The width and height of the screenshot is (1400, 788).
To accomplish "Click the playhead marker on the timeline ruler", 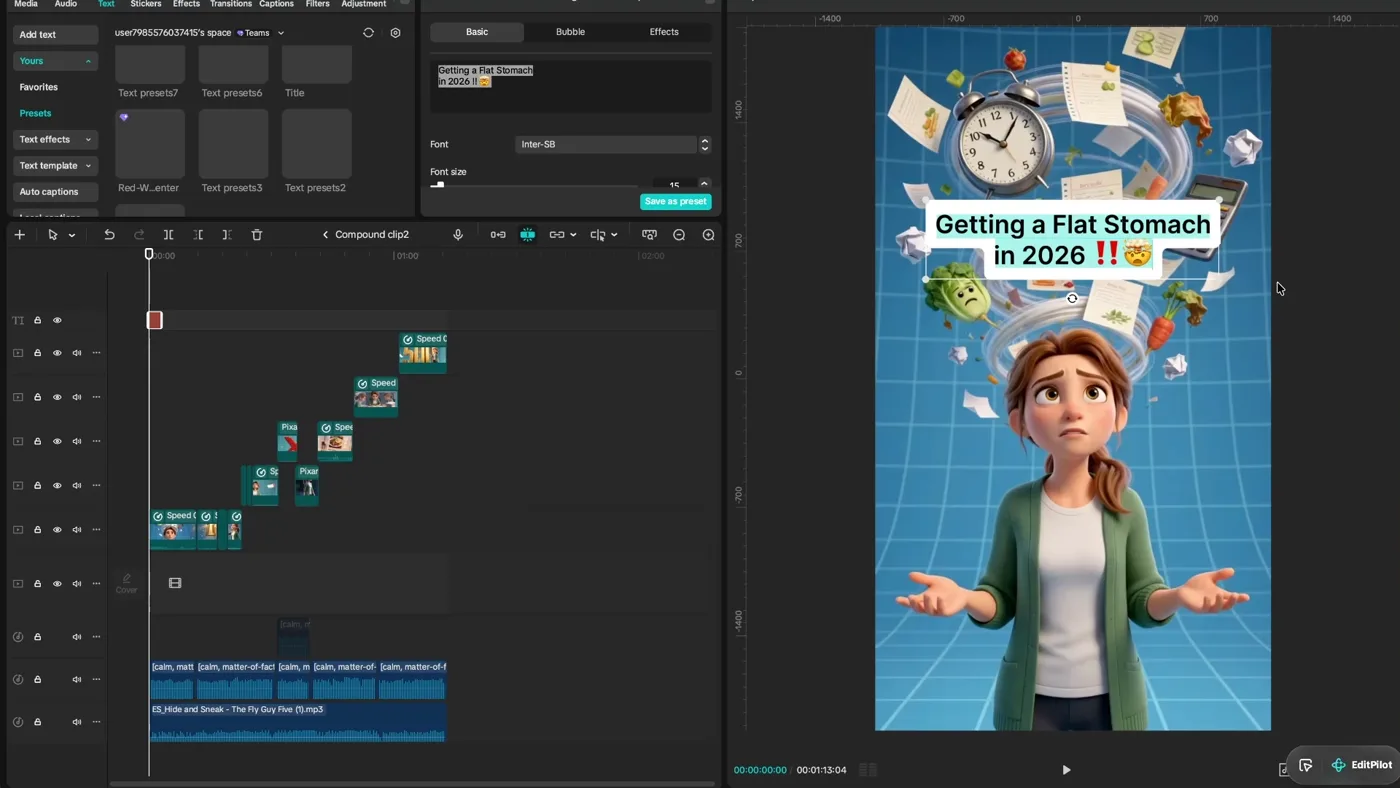I will (x=149, y=254).
